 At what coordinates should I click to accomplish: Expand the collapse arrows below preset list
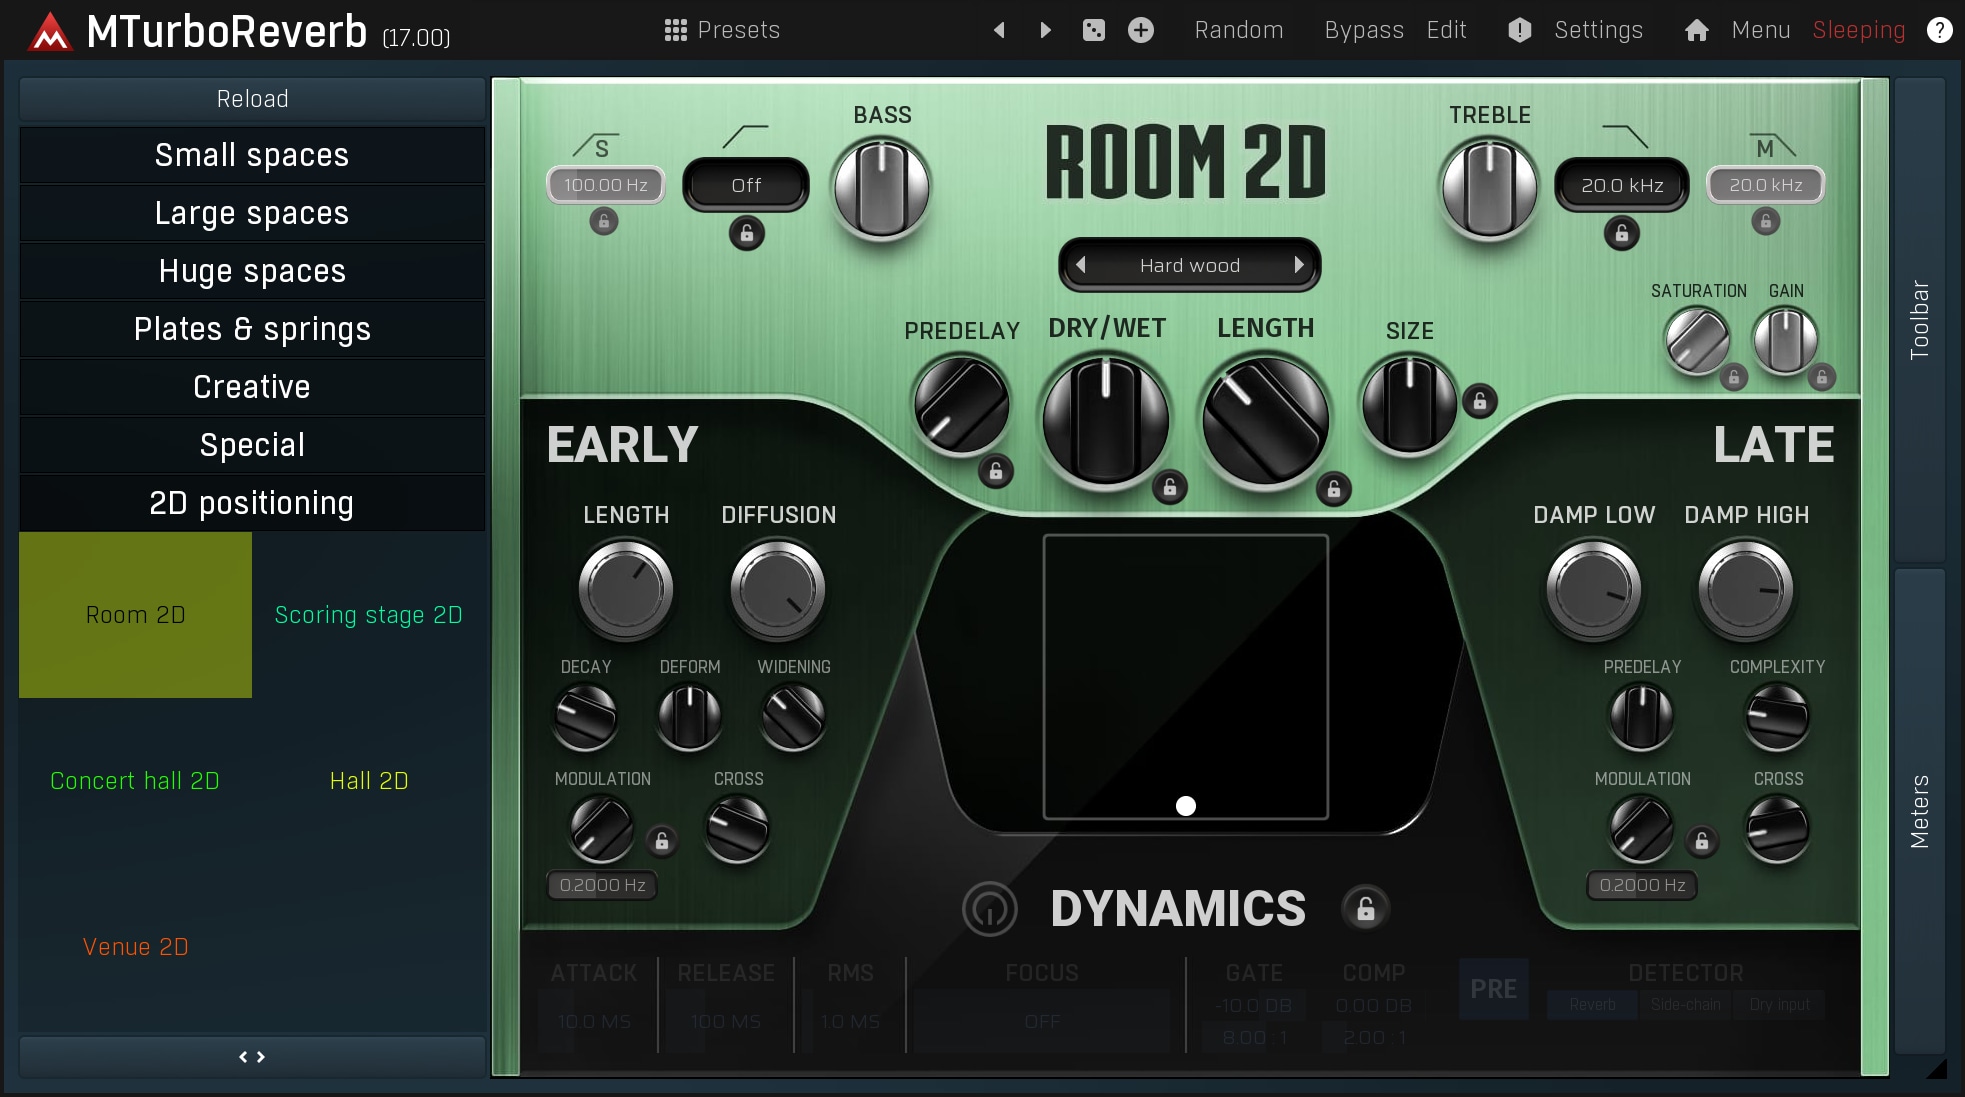click(252, 1056)
